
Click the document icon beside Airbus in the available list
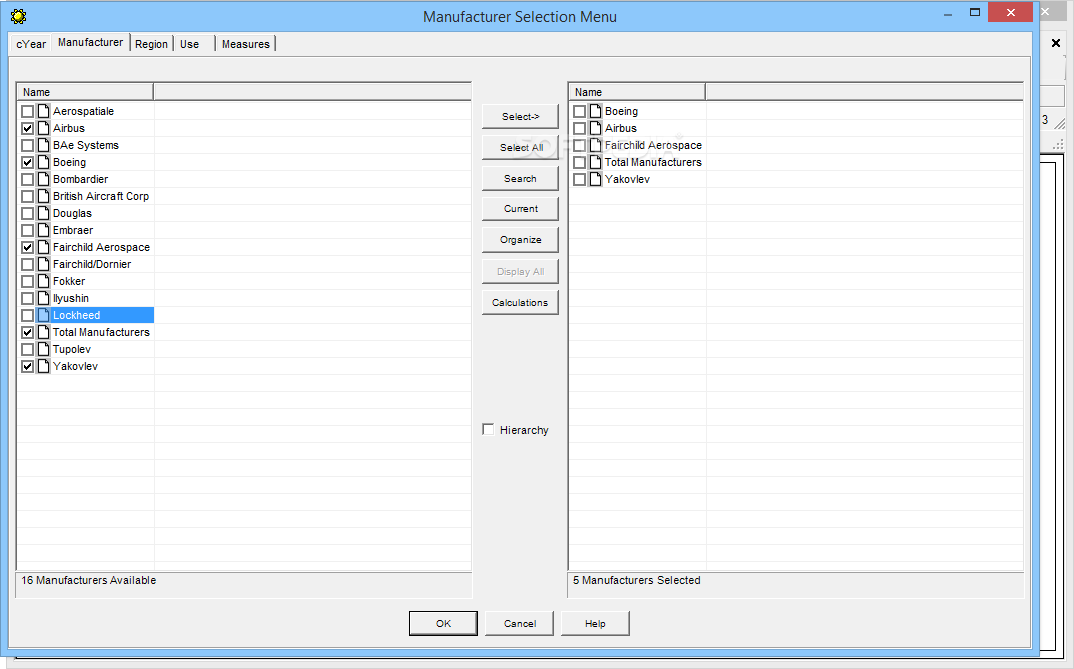pyautogui.click(x=44, y=128)
